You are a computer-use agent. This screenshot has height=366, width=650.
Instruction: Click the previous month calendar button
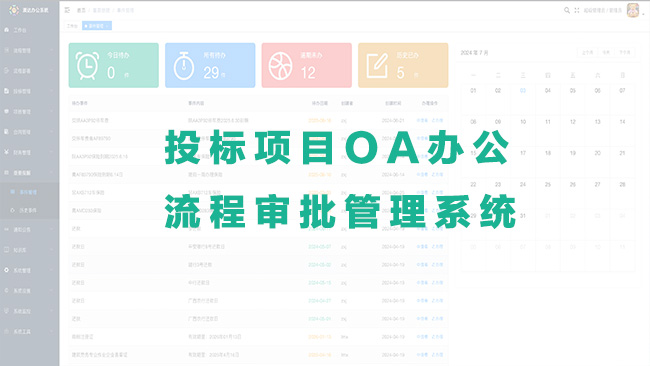(587, 53)
